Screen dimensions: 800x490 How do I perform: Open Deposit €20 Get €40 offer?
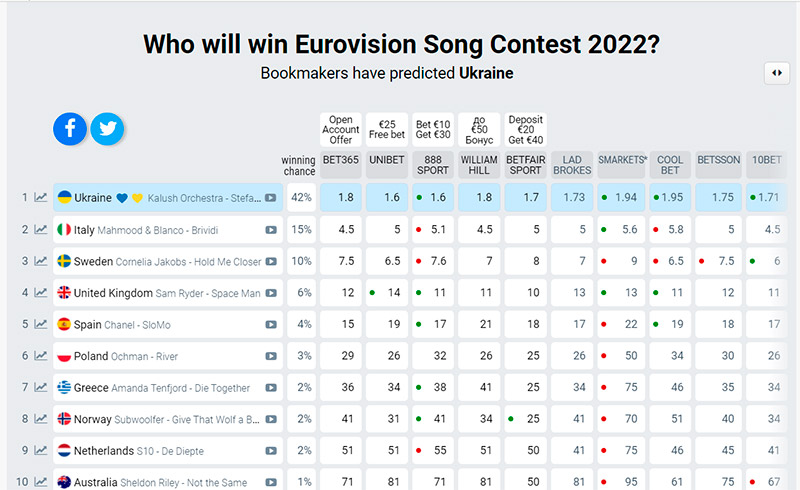525,129
